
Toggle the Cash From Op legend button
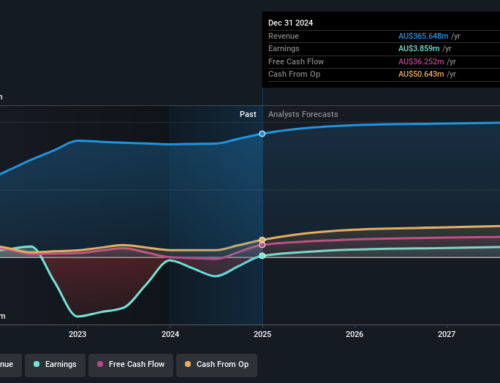pos(217,365)
